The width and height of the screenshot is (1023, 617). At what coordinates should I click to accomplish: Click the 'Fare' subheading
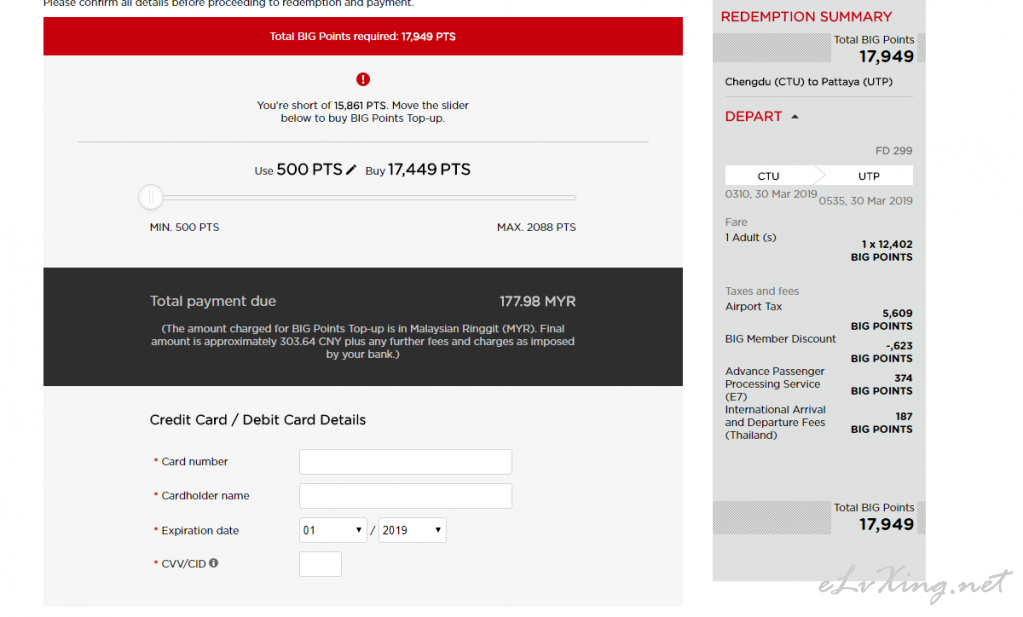(736, 222)
